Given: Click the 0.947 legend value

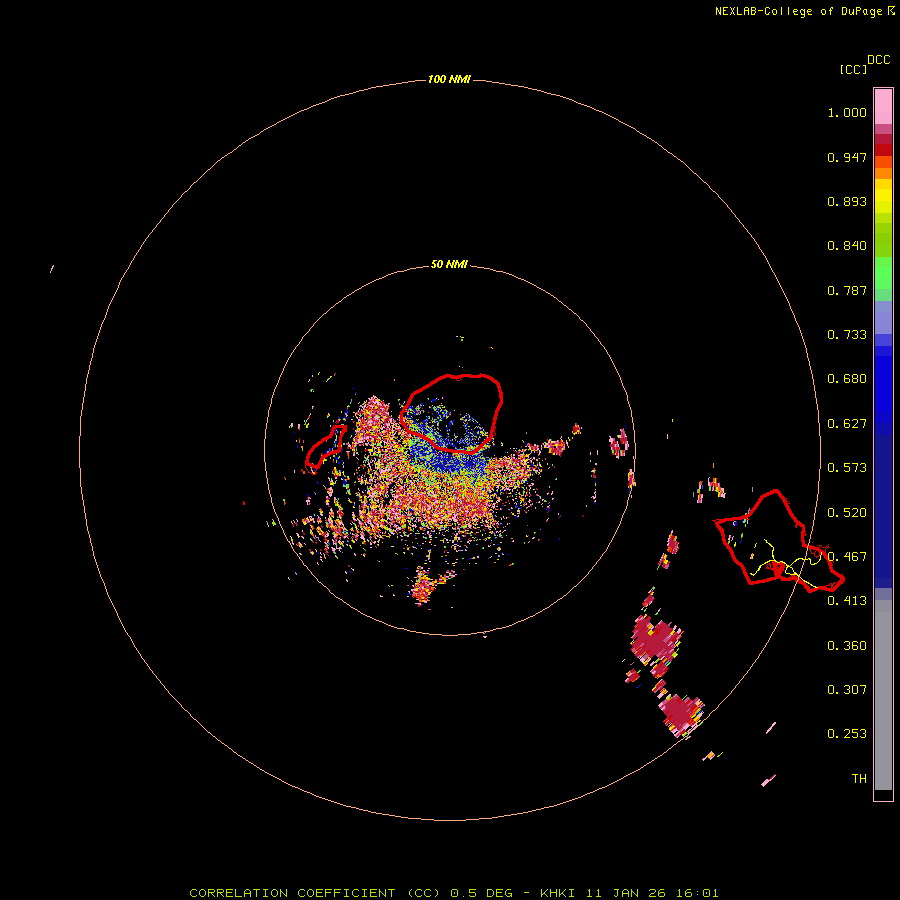Looking at the screenshot, I should 847,157.
